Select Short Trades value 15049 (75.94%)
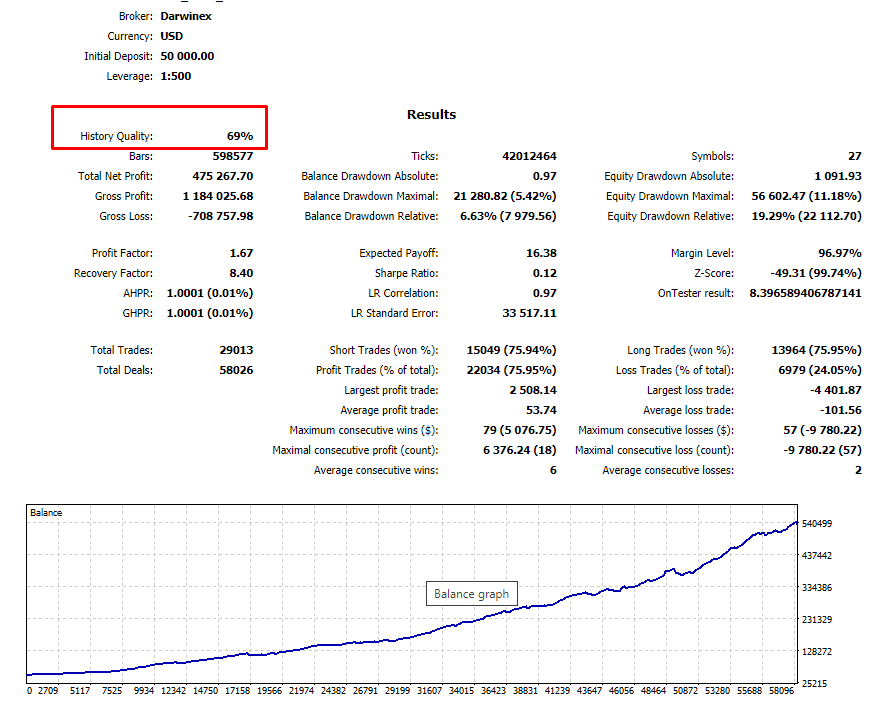The image size is (885, 714). (x=511, y=350)
